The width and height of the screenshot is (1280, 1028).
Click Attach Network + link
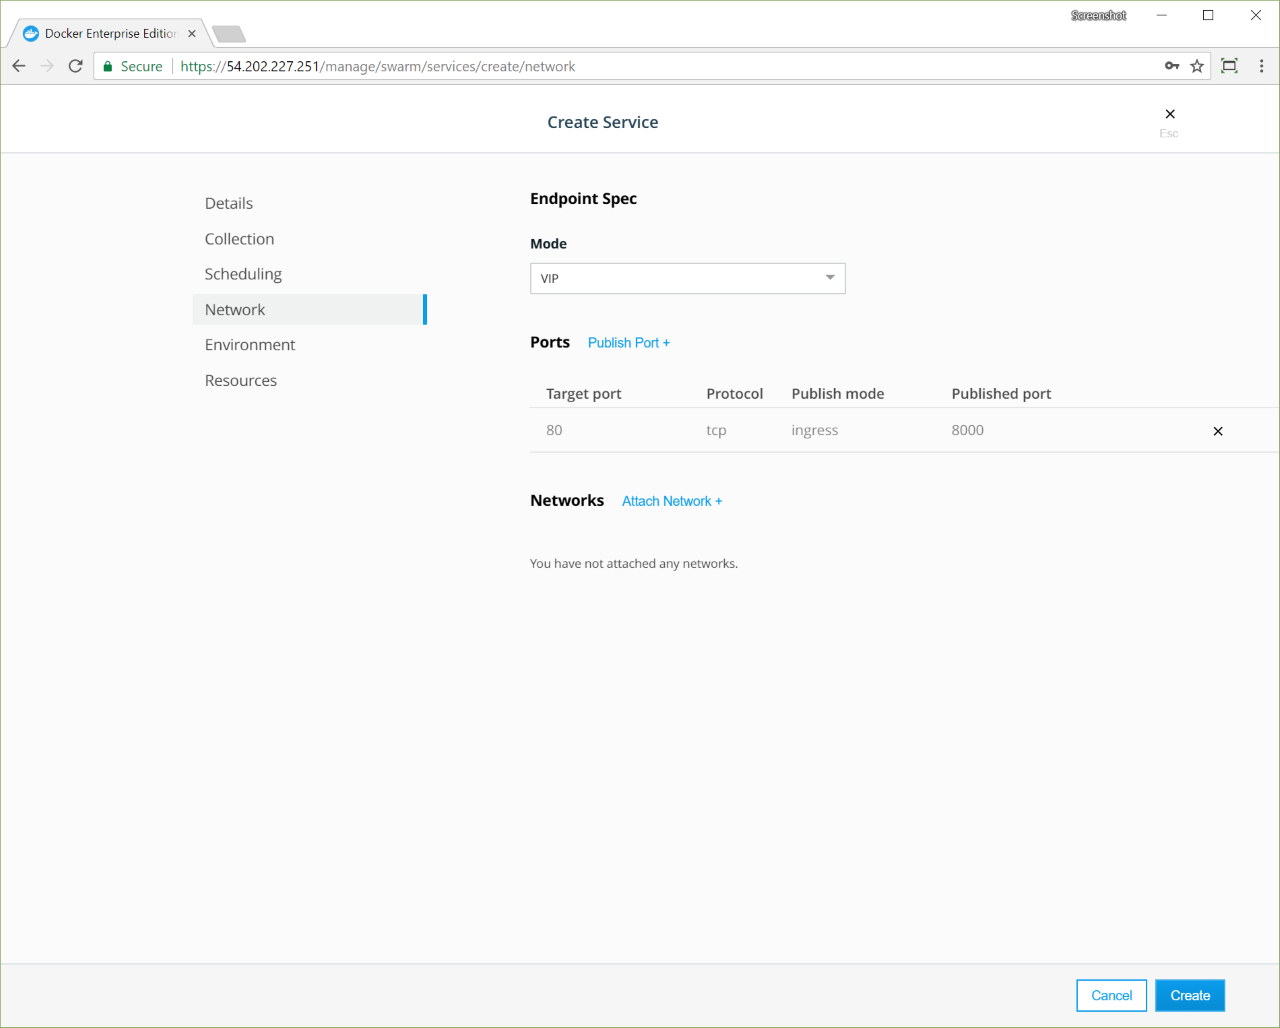tap(671, 501)
